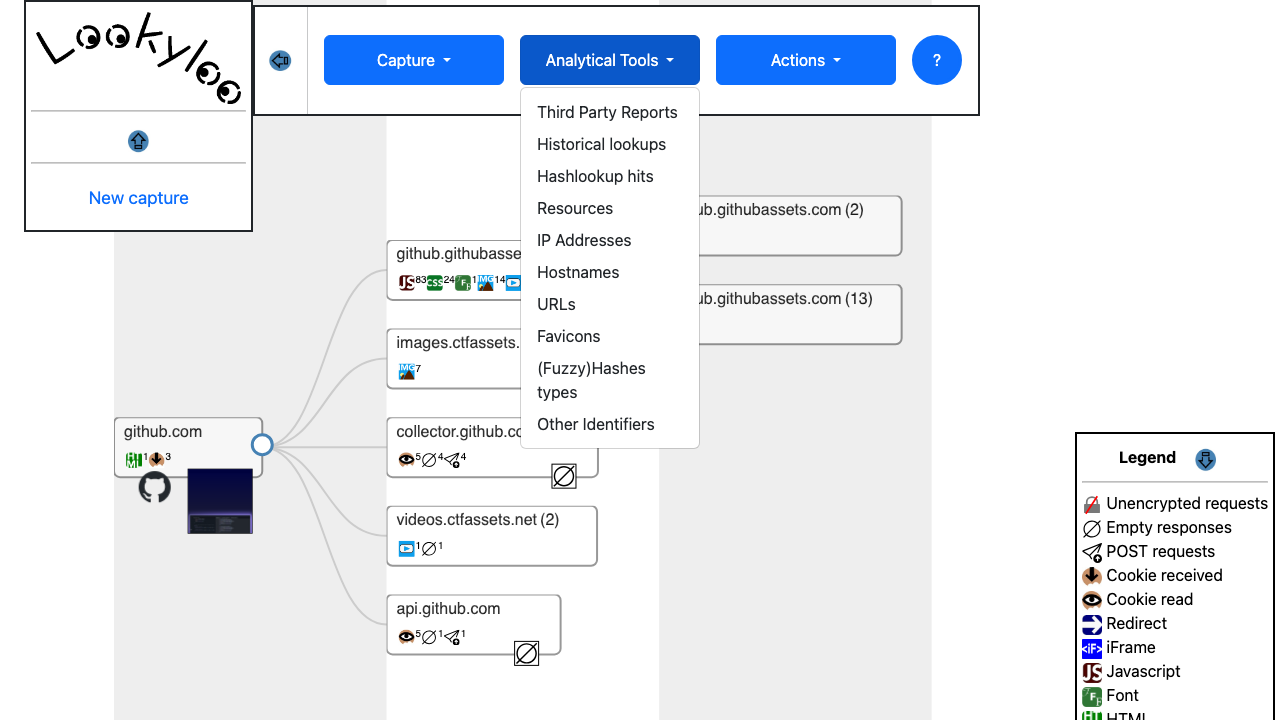1280x720 pixels.
Task: Click the Empty responses legend entry
Action: pyautogui.click(x=1157, y=528)
